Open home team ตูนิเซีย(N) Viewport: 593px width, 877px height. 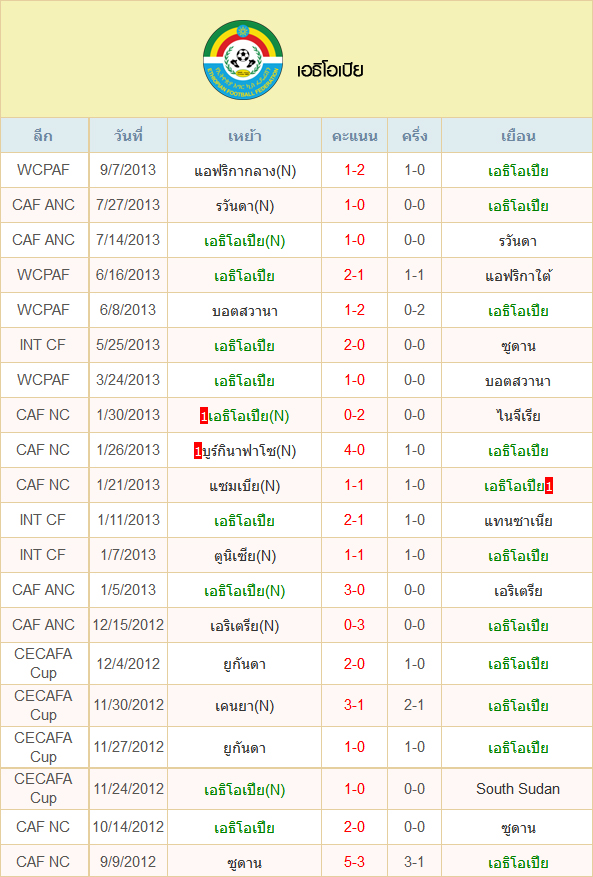(x=245, y=557)
